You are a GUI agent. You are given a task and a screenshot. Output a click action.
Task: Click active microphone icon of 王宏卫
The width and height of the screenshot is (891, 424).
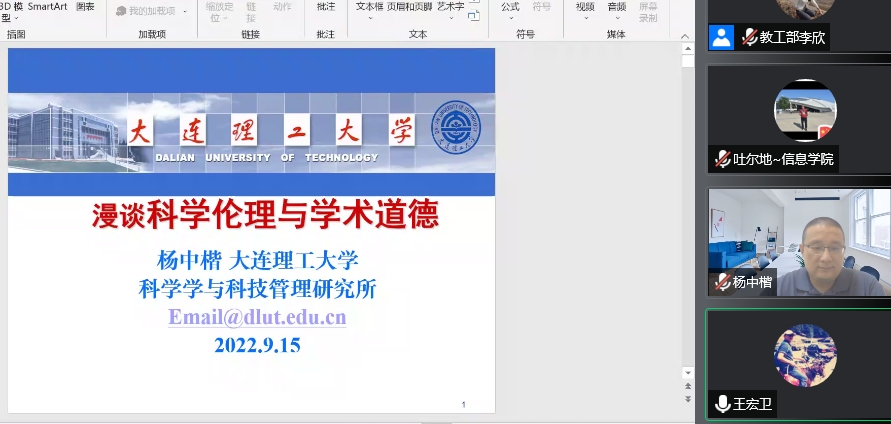(x=722, y=404)
